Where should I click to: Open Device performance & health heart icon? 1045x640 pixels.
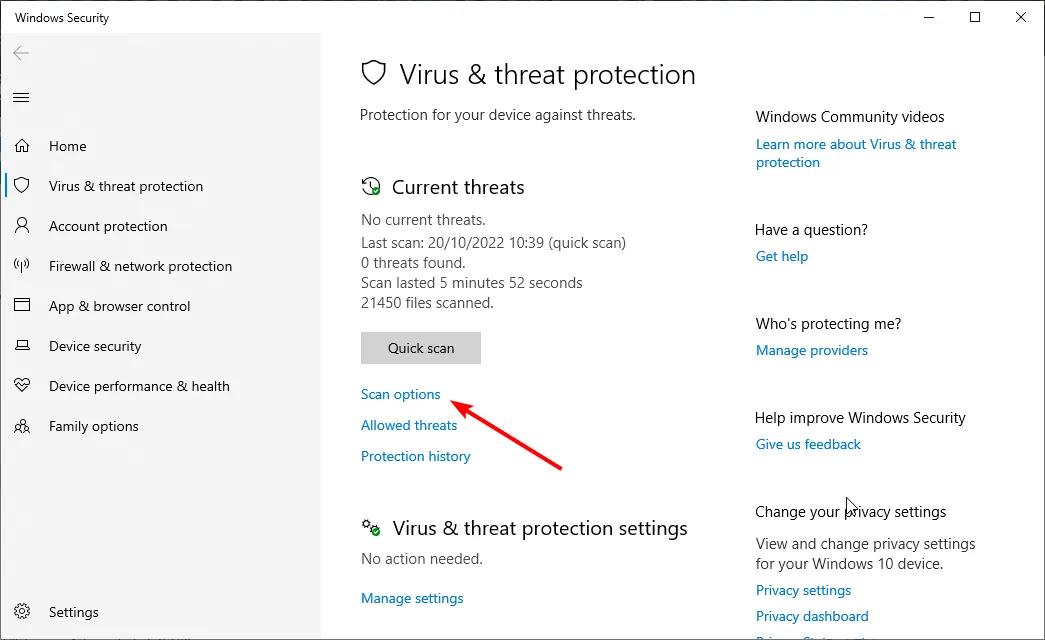[x=22, y=385]
